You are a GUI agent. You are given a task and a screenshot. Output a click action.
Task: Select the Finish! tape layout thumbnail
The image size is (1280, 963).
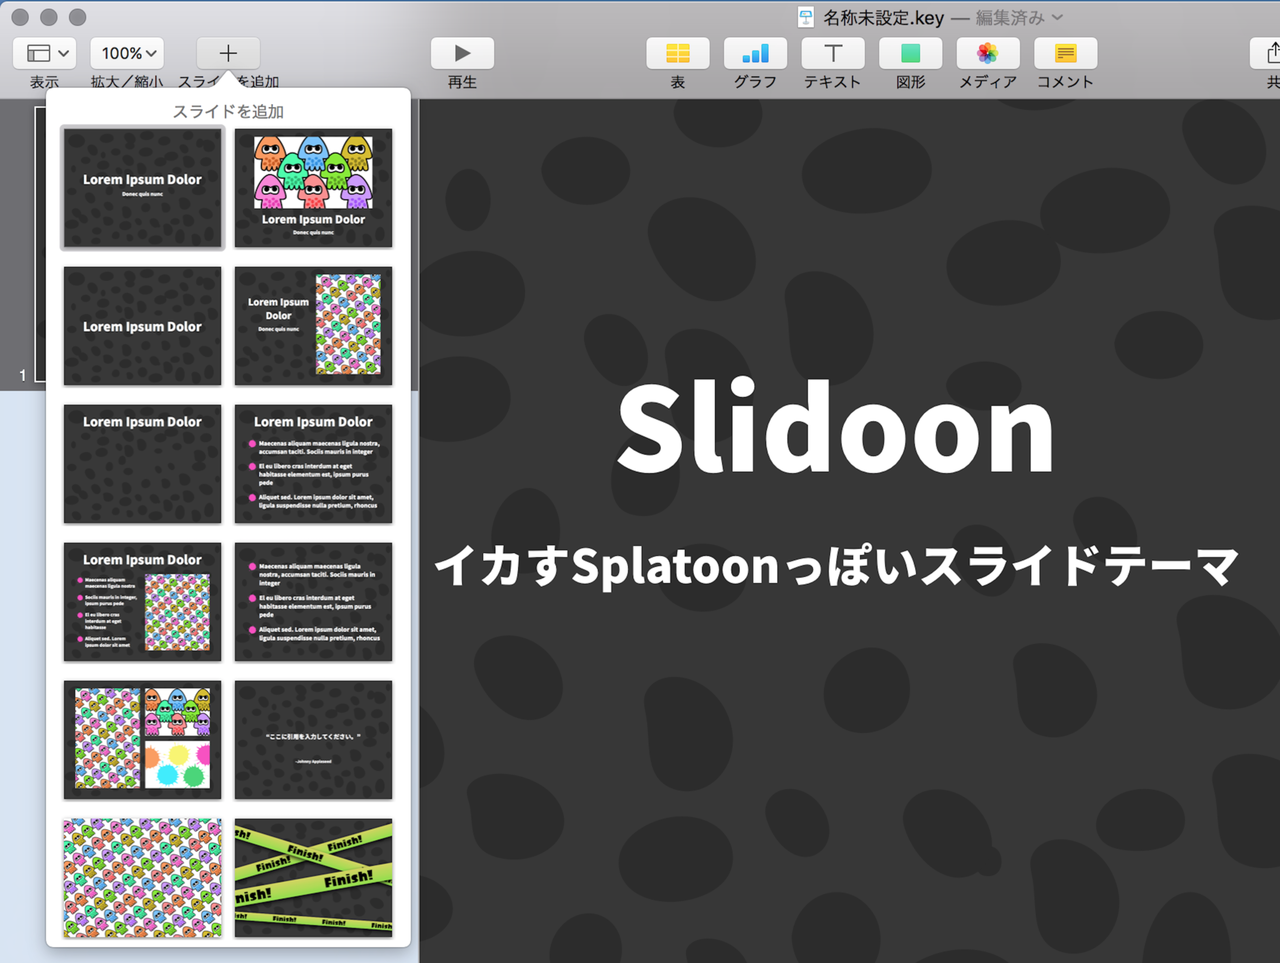point(313,878)
